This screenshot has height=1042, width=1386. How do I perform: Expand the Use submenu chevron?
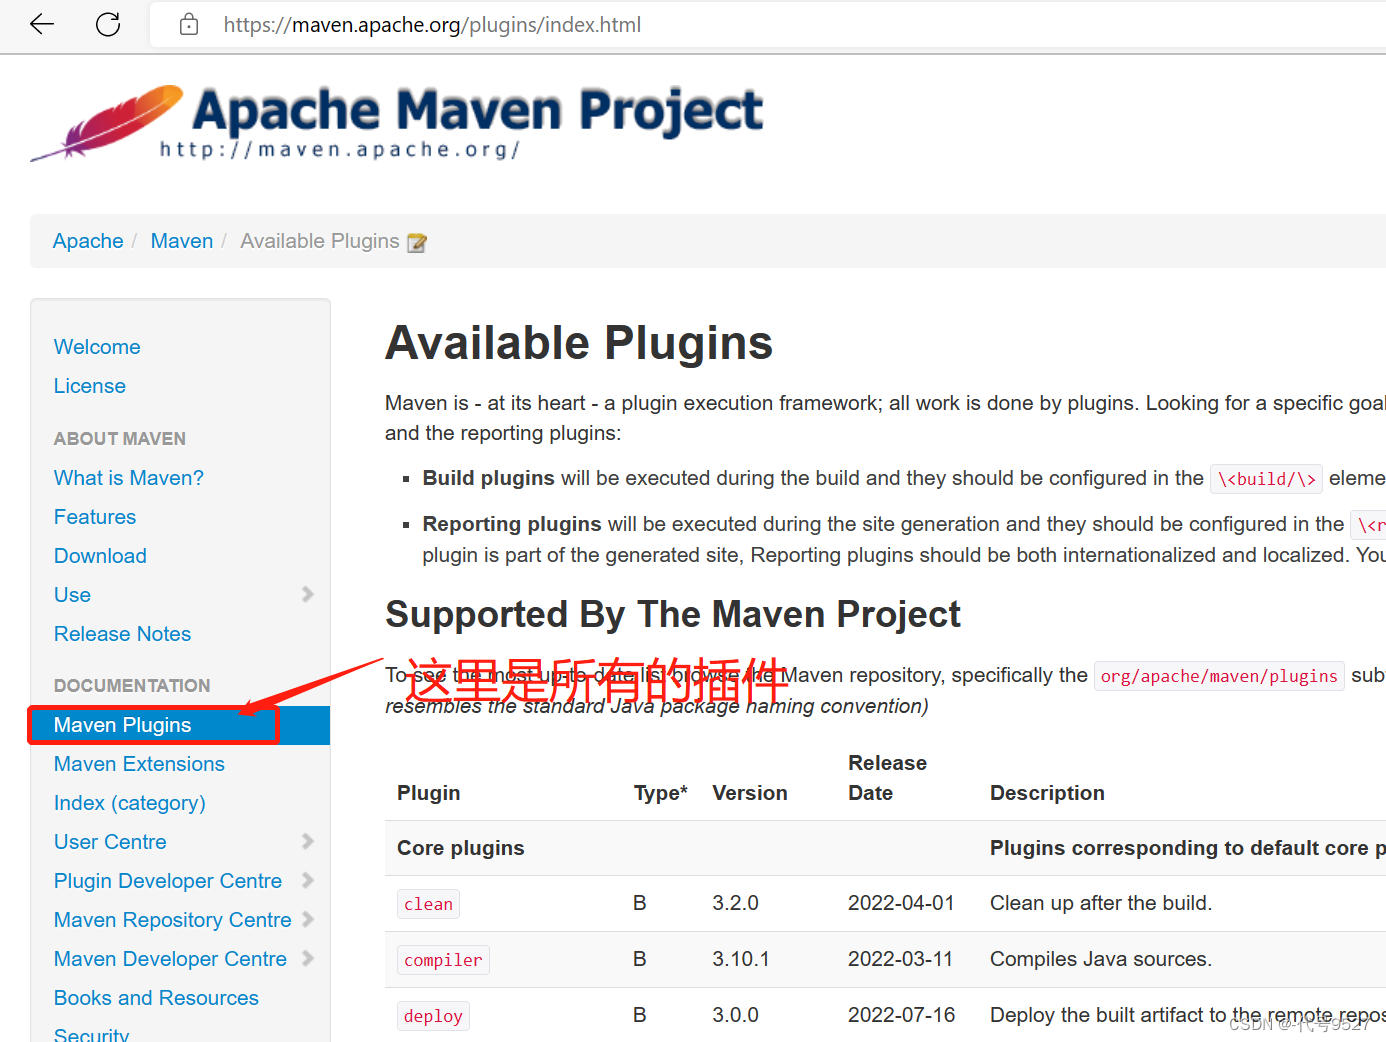308,594
